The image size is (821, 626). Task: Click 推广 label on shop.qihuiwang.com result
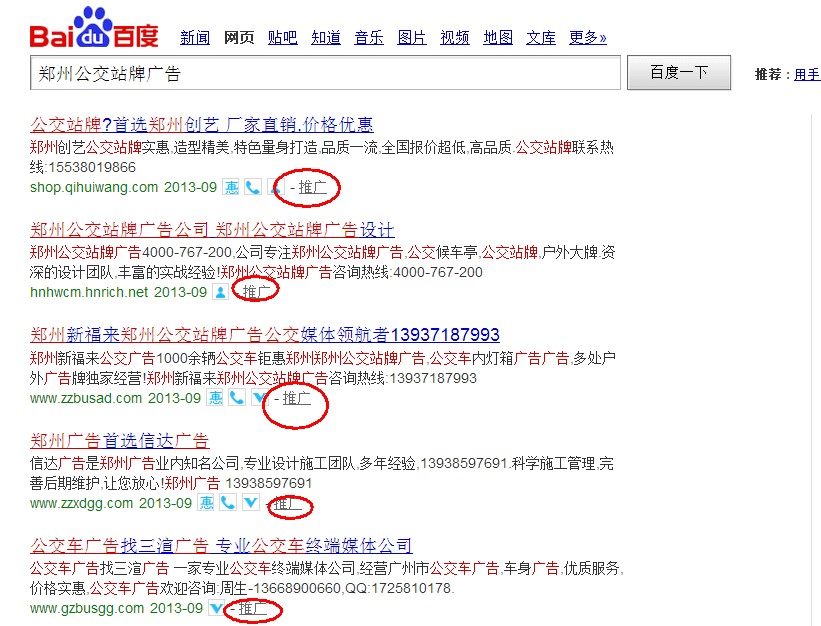click(x=313, y=187)
